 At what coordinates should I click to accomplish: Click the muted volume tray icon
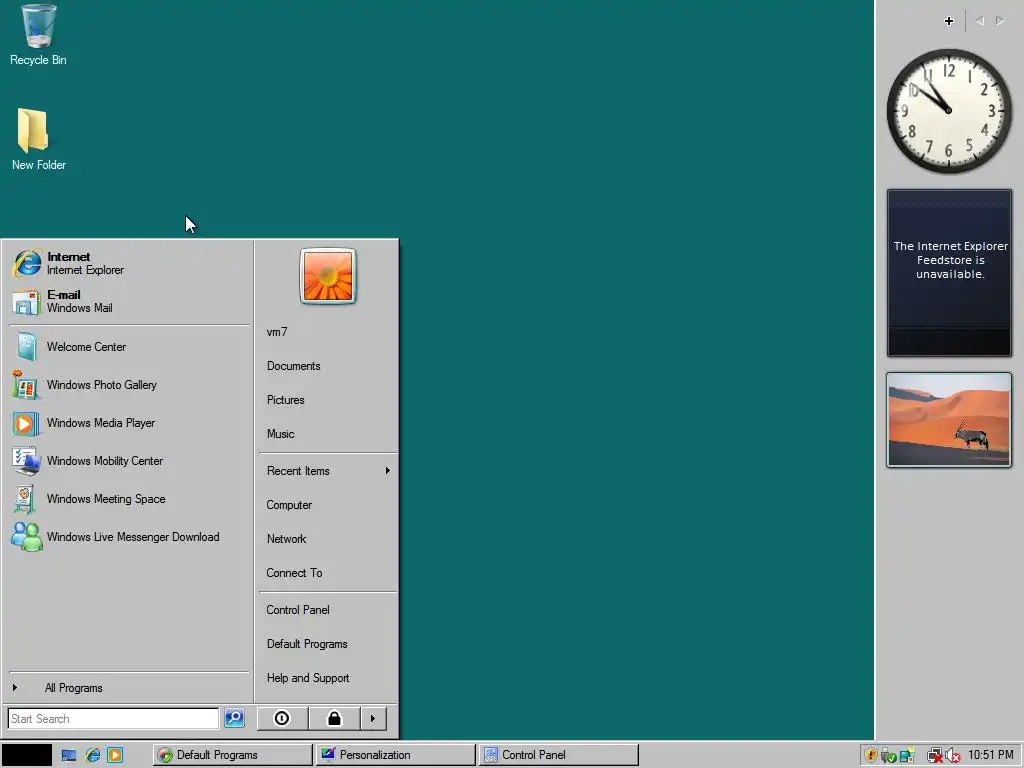(x=952, y=756)
